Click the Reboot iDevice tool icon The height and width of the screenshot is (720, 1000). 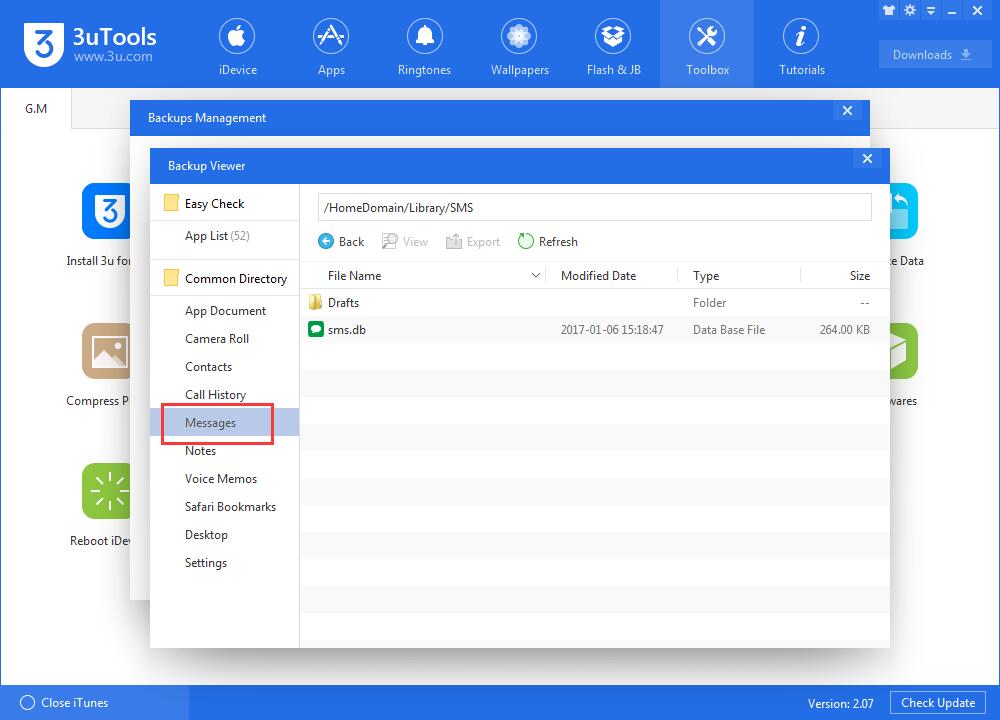(107, 491)
